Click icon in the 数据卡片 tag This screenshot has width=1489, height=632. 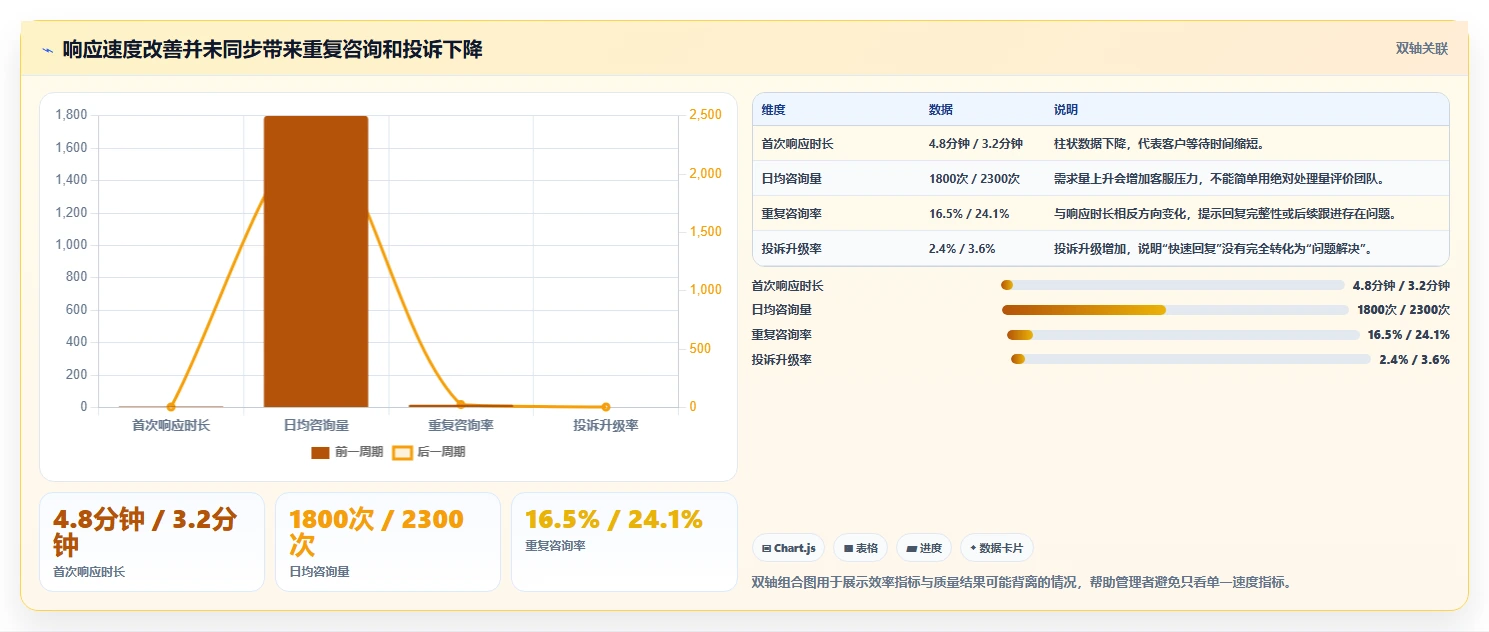click(973, 548)
